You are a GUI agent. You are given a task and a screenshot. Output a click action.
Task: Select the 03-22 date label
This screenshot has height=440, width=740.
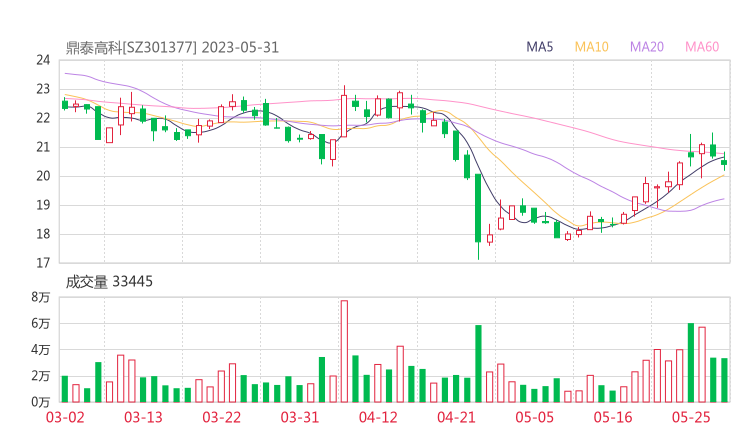[x=222, y=417]
